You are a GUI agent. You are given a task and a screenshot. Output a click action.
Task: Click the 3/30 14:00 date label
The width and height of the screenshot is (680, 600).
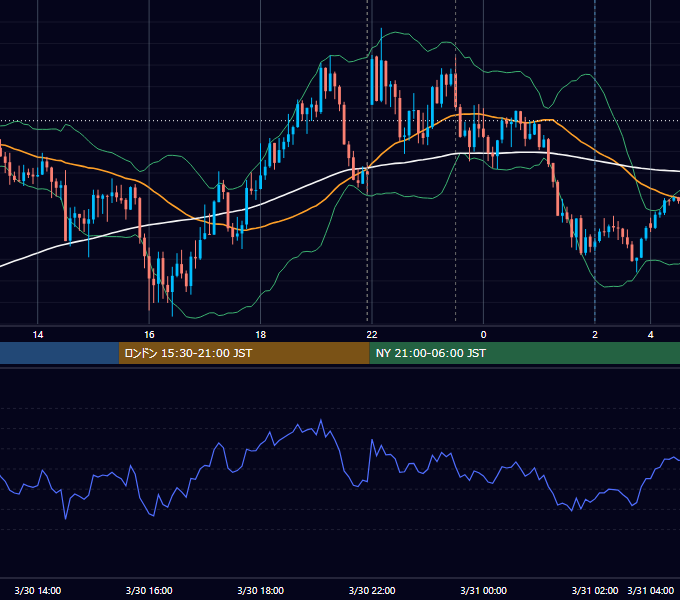coord(38,590)
